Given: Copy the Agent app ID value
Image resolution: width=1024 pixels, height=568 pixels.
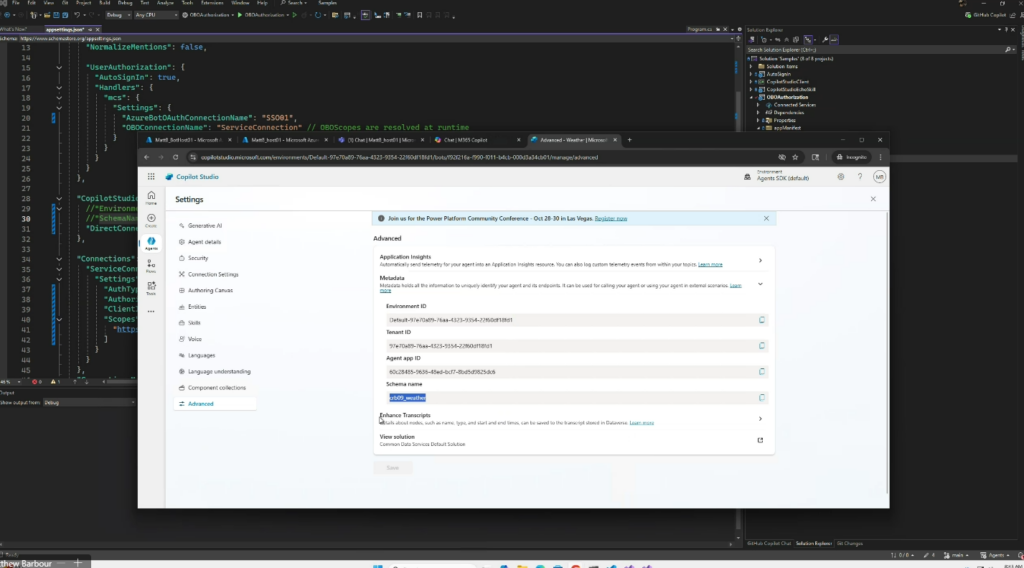Looking at the screenshot, I should (761, 371).
